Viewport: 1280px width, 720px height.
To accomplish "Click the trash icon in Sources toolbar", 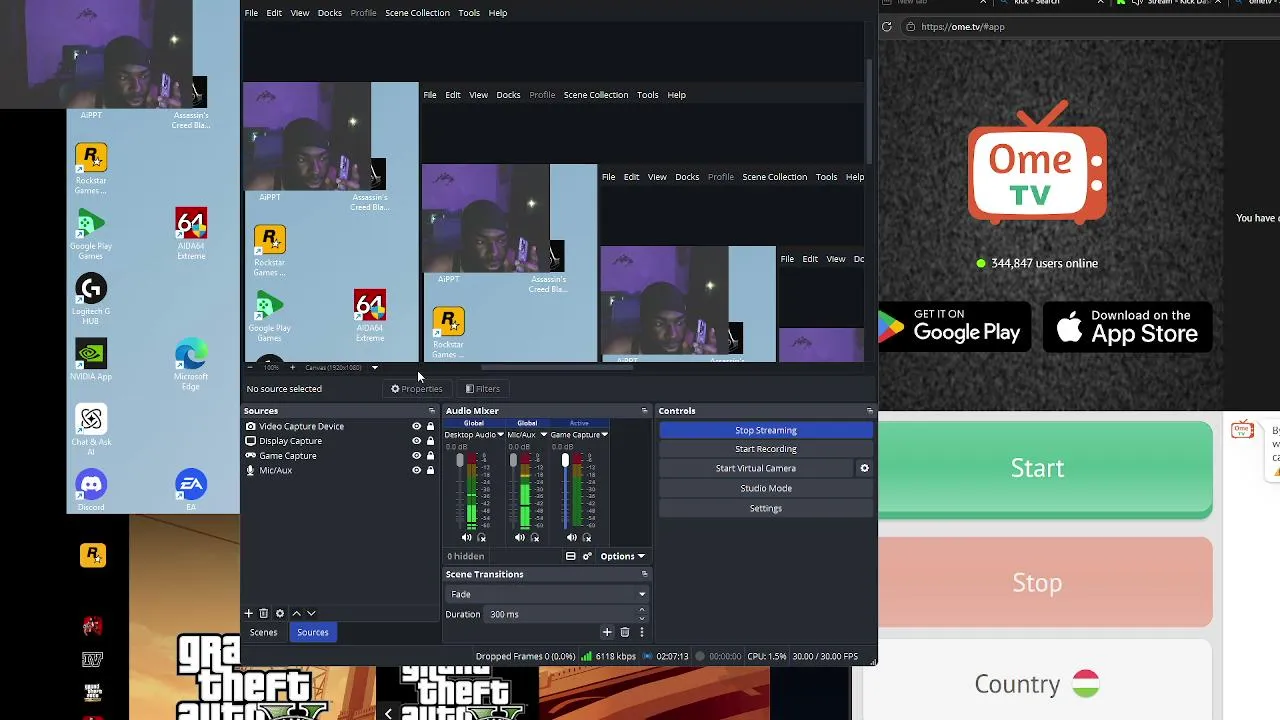I will pos(264,613).
